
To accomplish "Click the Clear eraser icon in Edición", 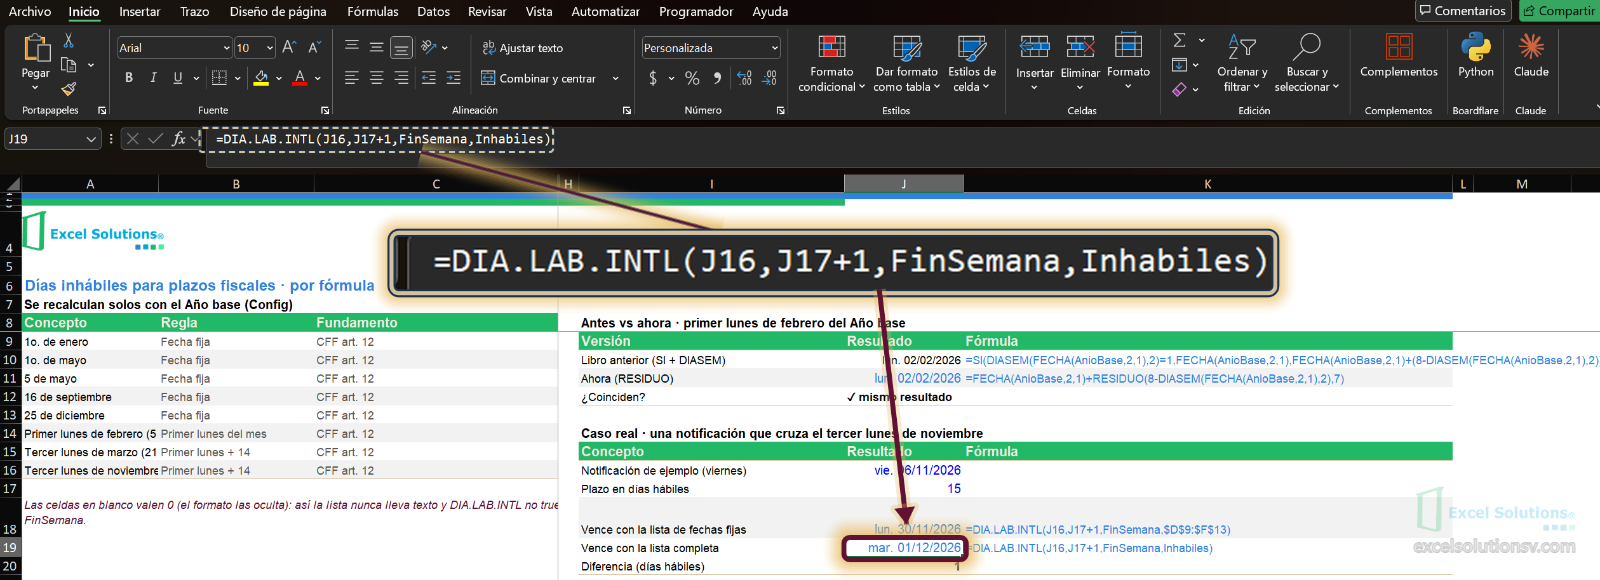I will [x=1180, y=89].
